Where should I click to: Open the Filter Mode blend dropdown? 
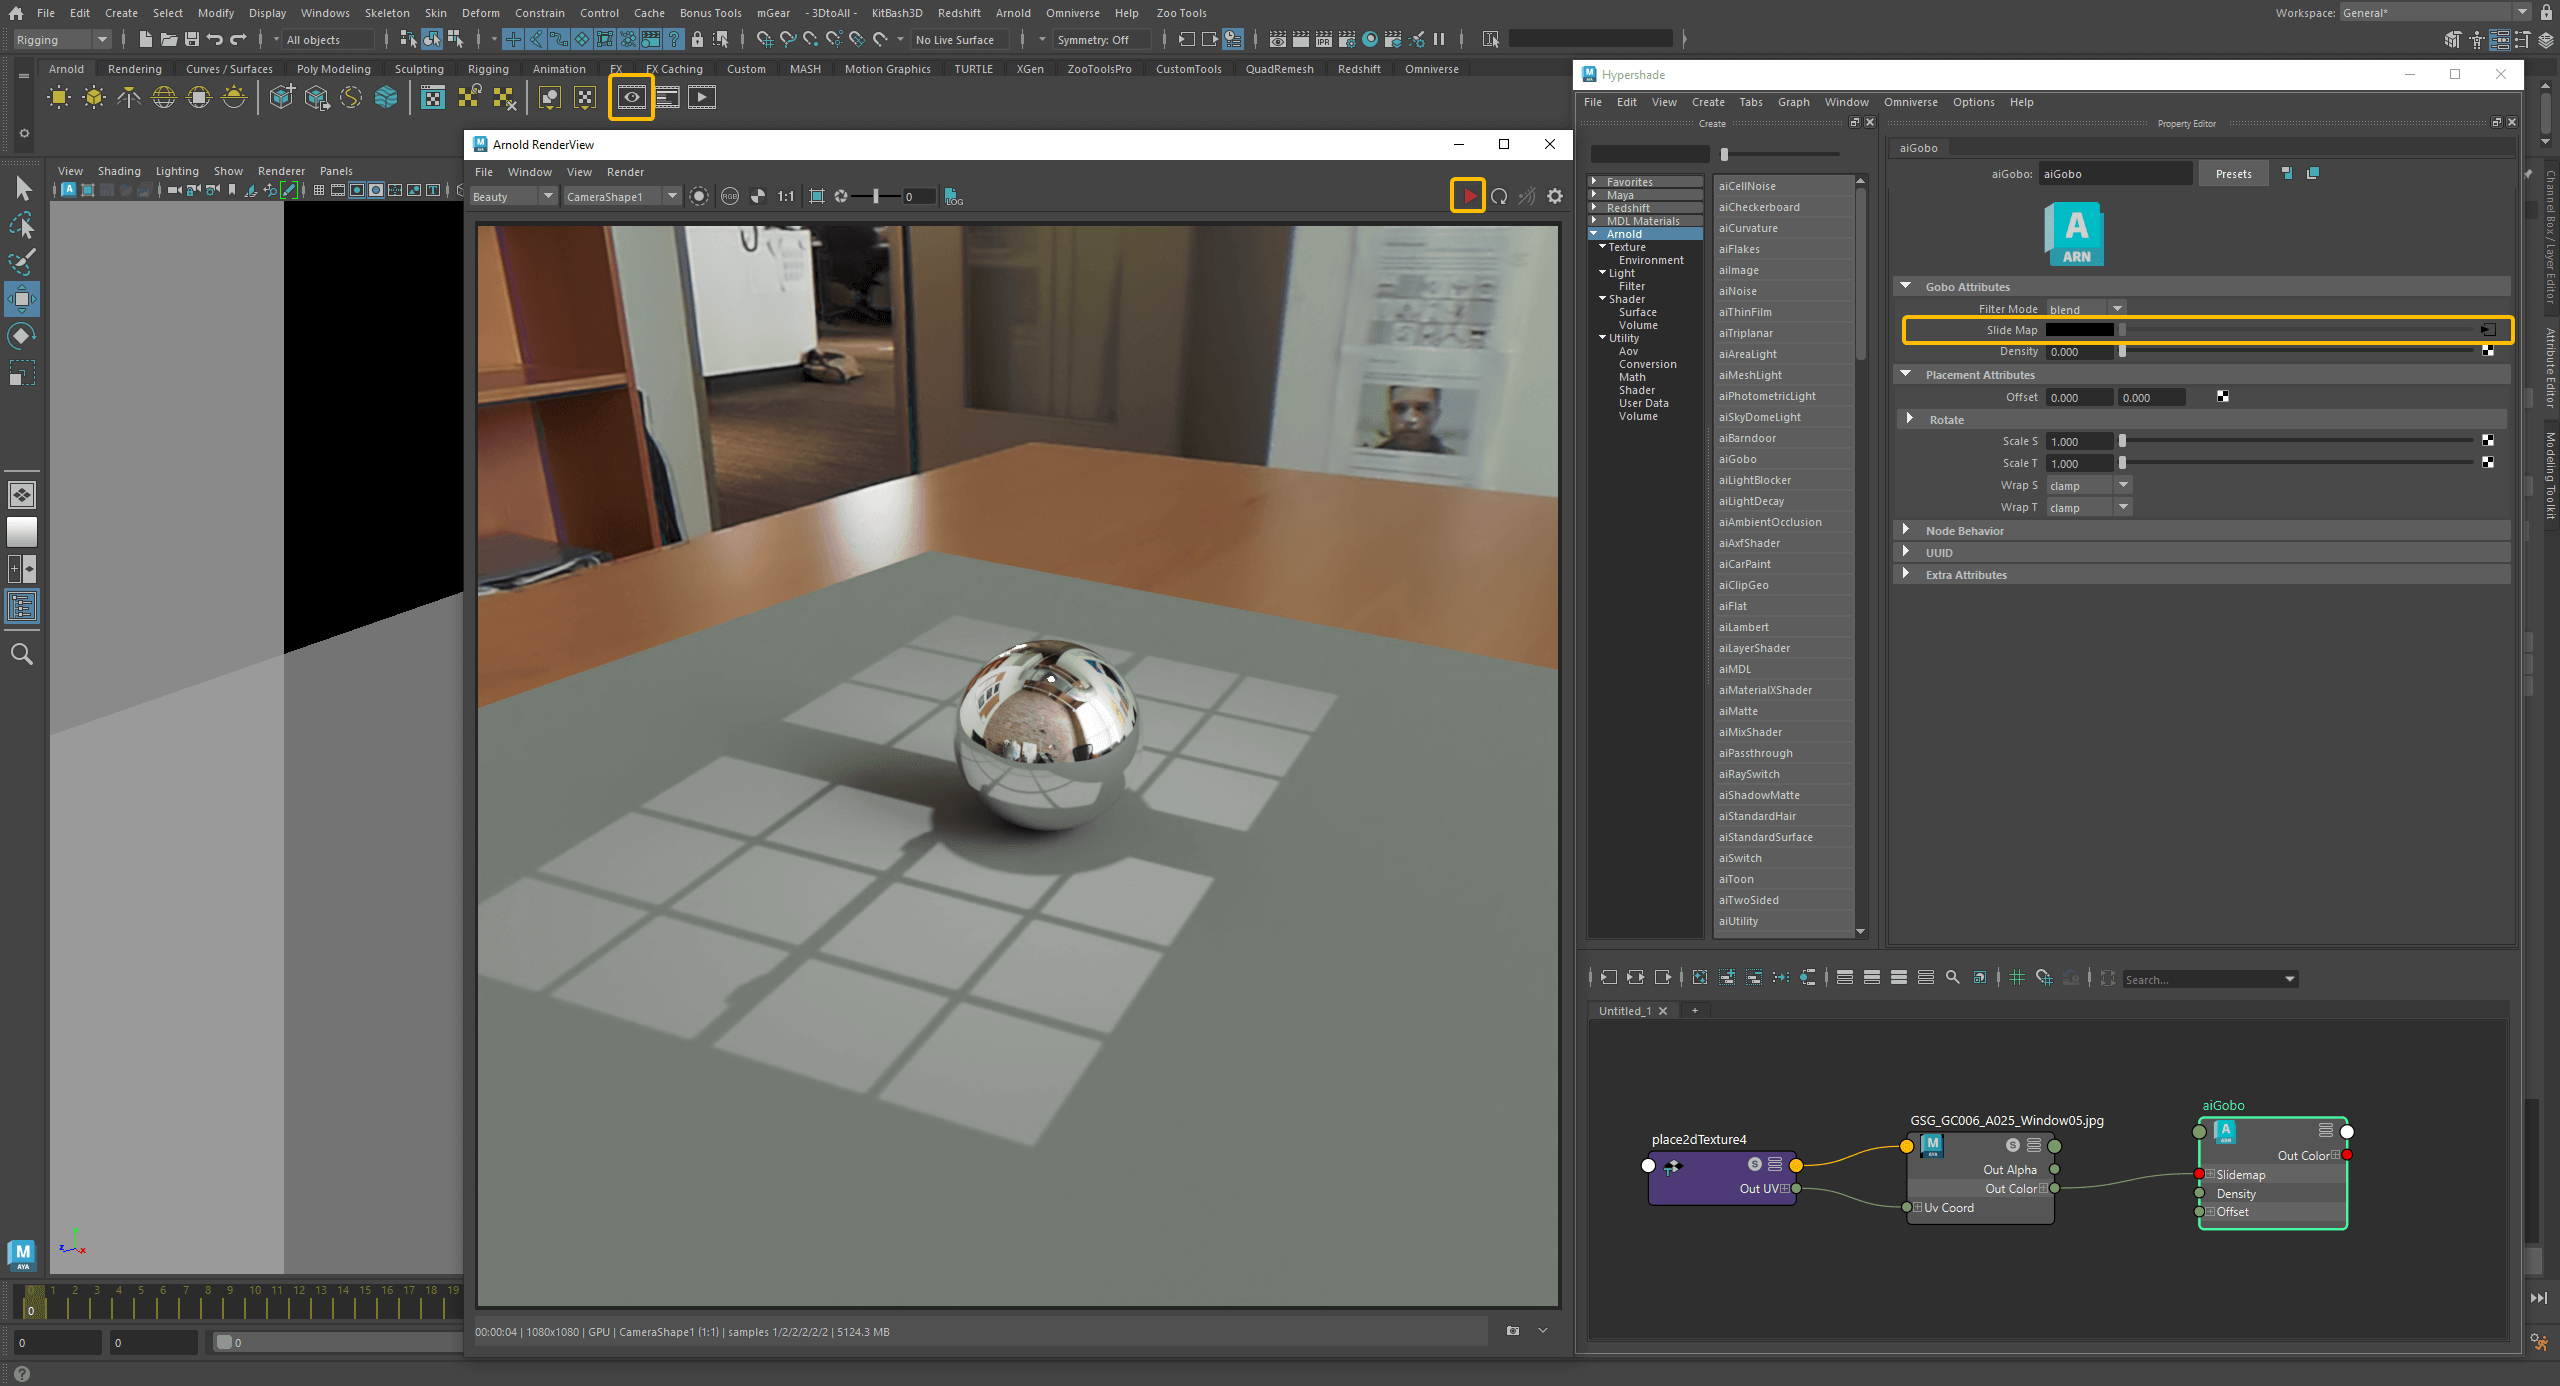(2087, 309)
